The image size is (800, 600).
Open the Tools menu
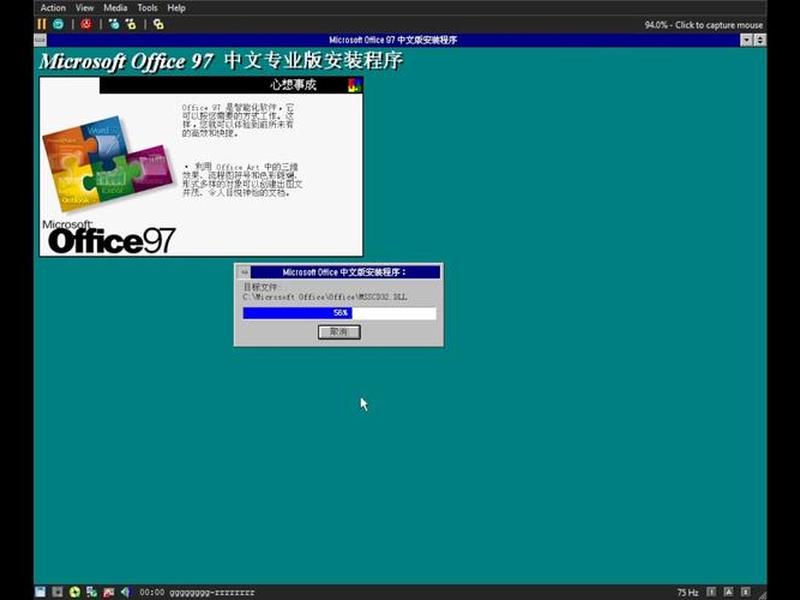coord(147,8)
